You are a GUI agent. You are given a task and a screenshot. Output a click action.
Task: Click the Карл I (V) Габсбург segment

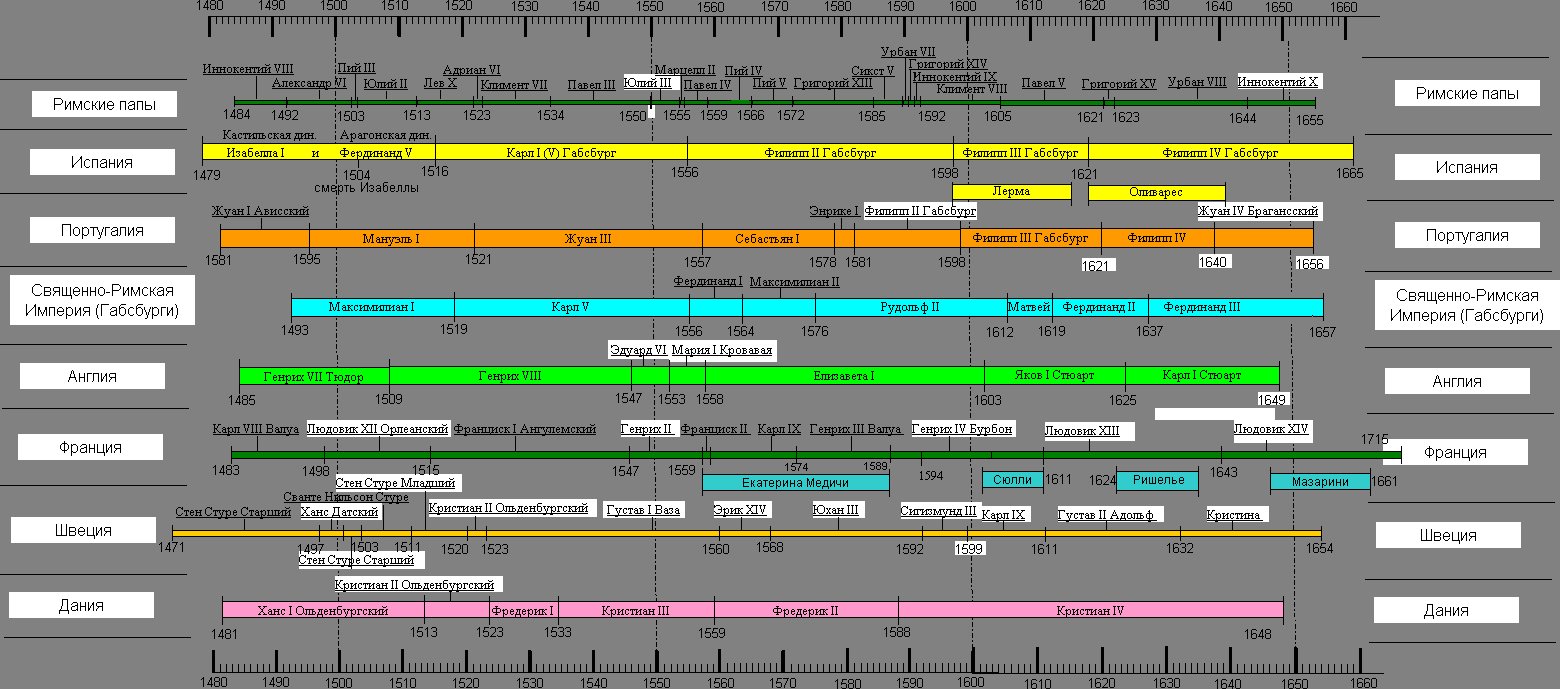click(561, 153)
